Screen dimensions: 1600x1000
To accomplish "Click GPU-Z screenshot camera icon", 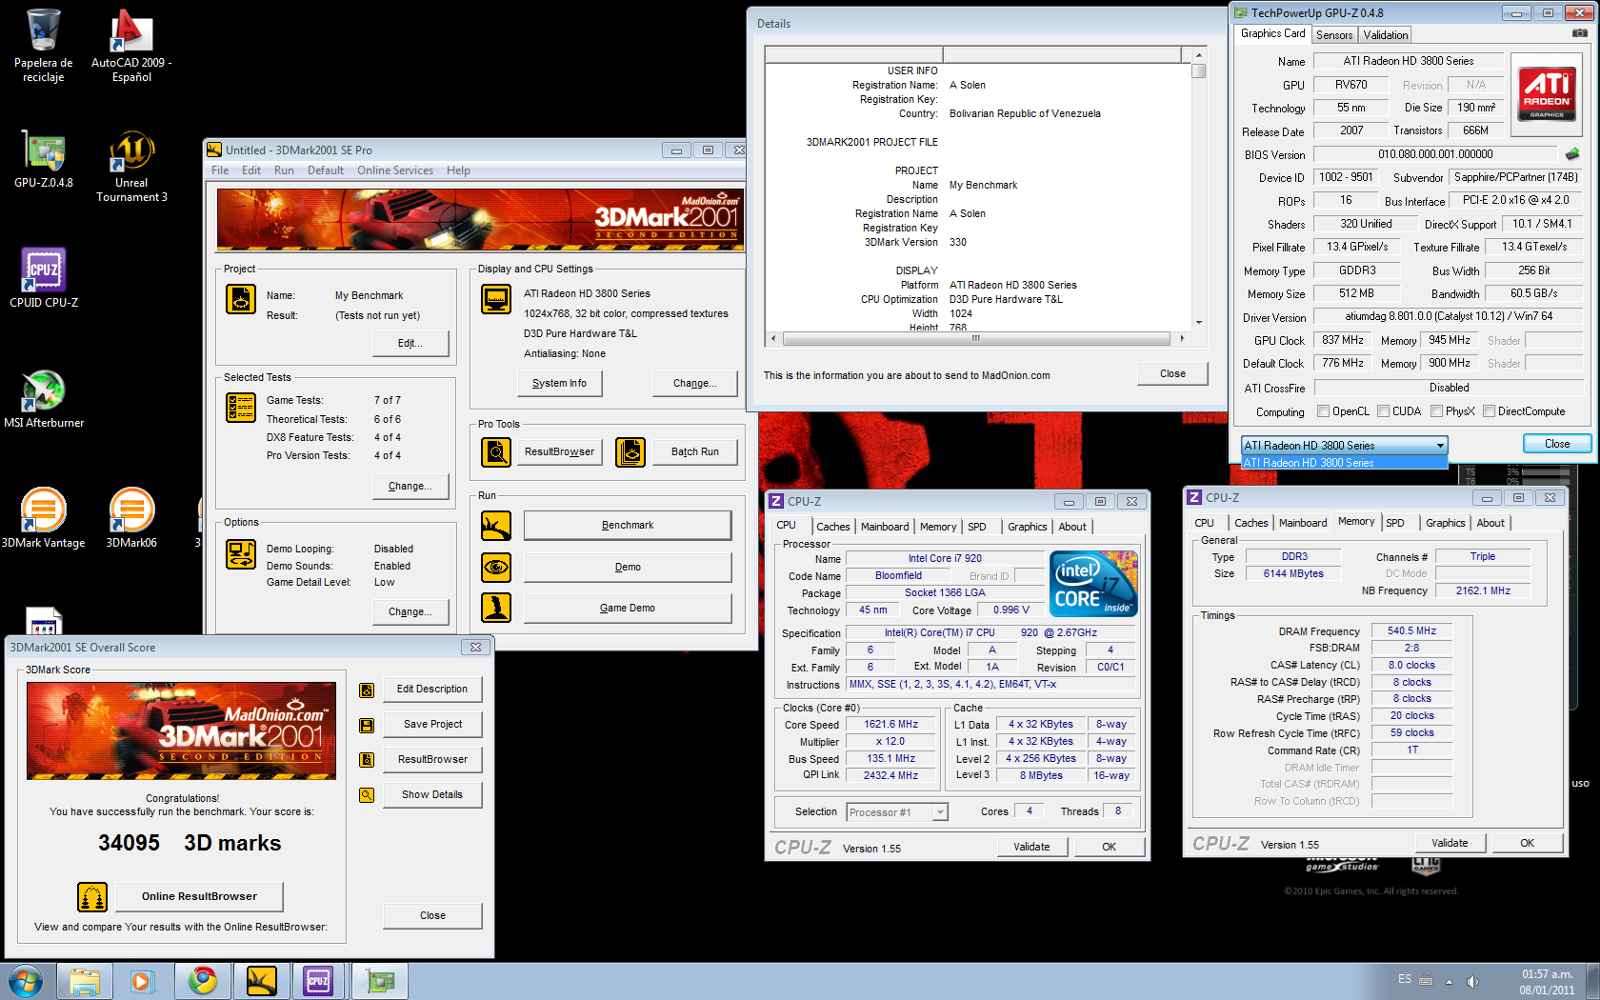I will coord(1580,33).
